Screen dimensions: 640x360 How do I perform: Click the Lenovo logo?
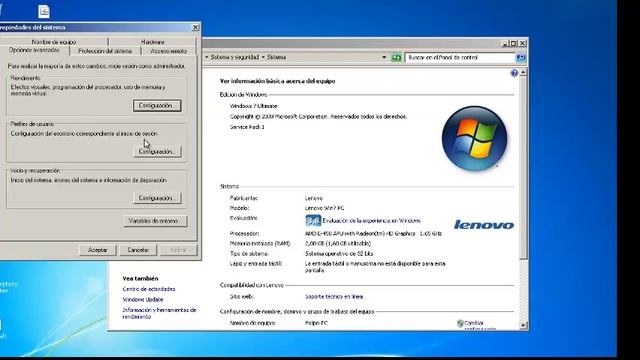pyautogui.click(x=484, y=224)
